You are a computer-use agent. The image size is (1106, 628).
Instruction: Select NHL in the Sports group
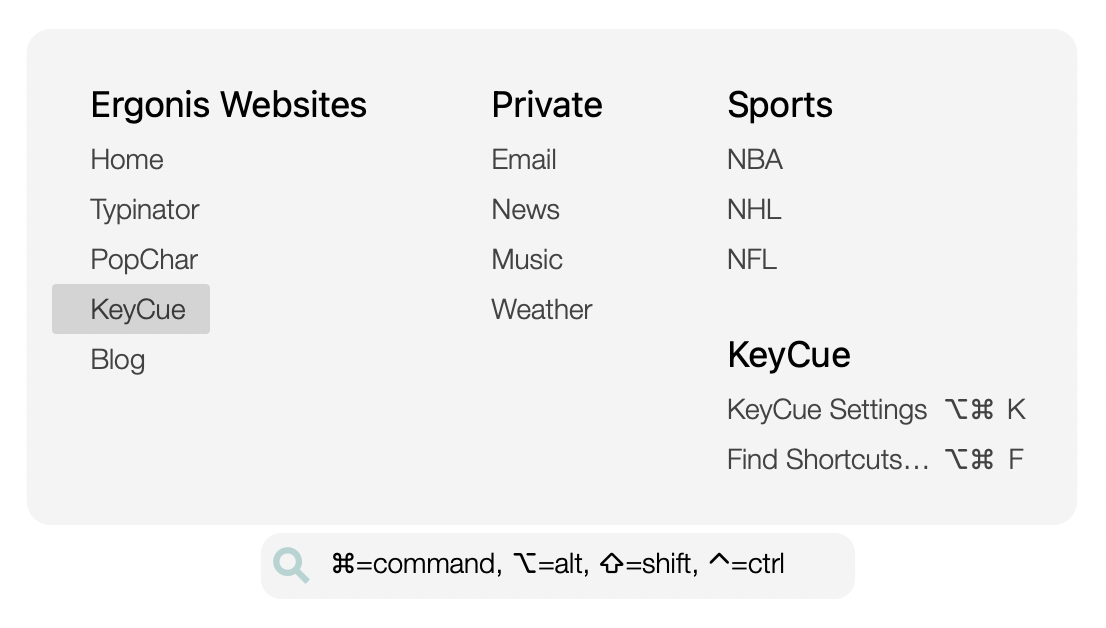[x=753, y=209]
